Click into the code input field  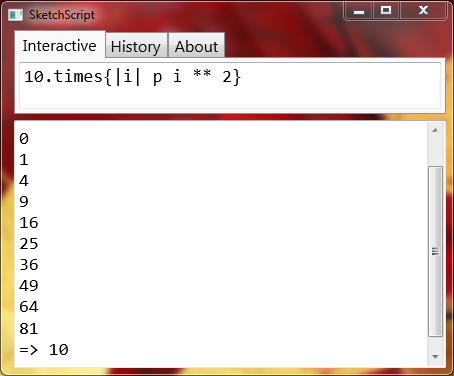[x=230, y=85]
